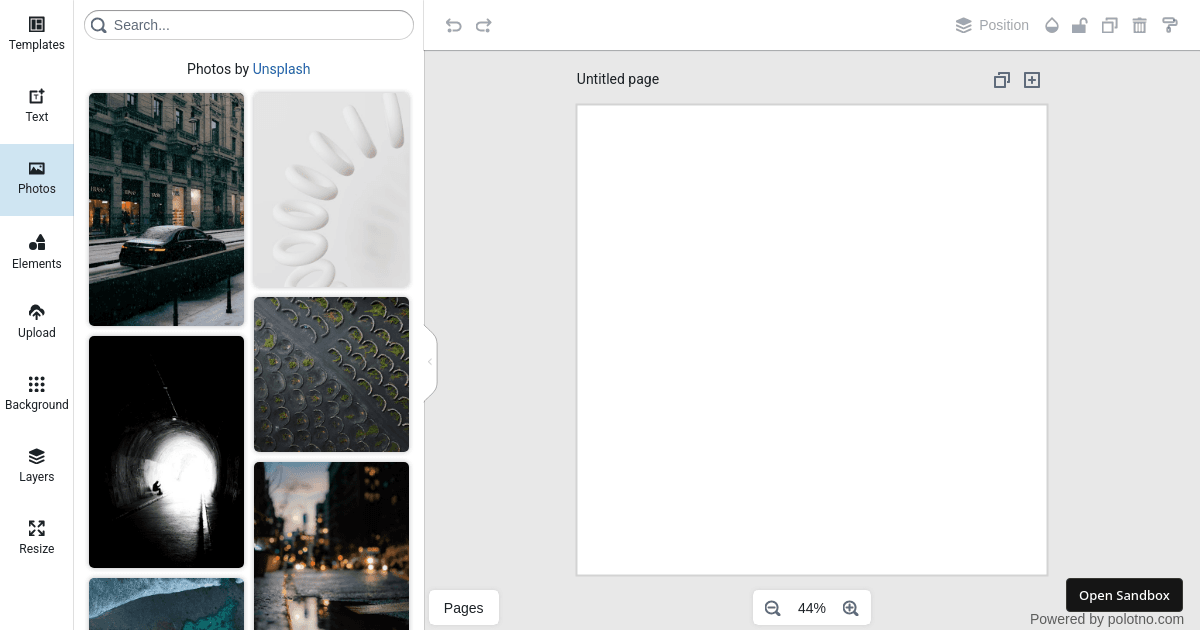Click the Untitled page title
Viewport: 1200px width, 630px height.
(x=618, y=79)
